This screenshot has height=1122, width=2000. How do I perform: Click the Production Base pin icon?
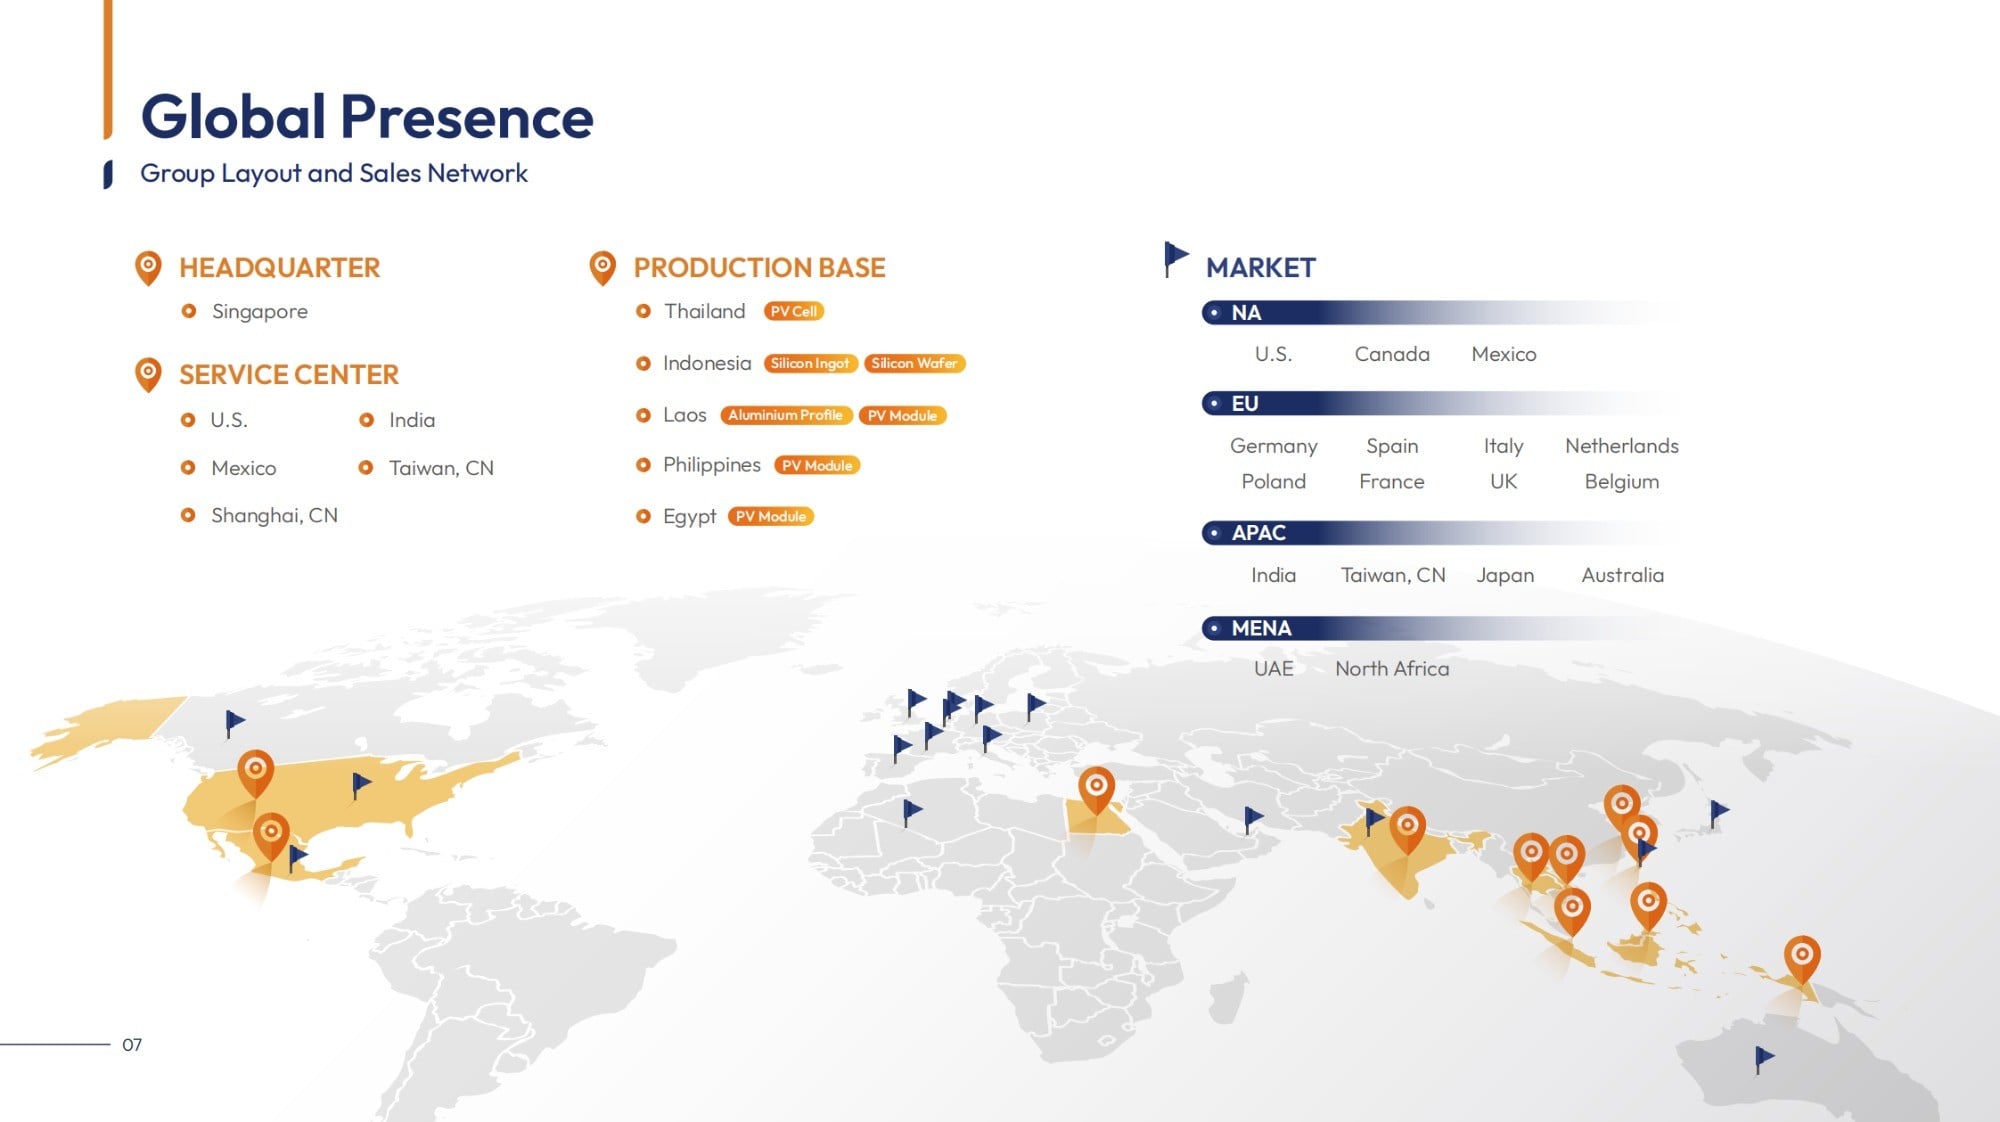point(602,267)
